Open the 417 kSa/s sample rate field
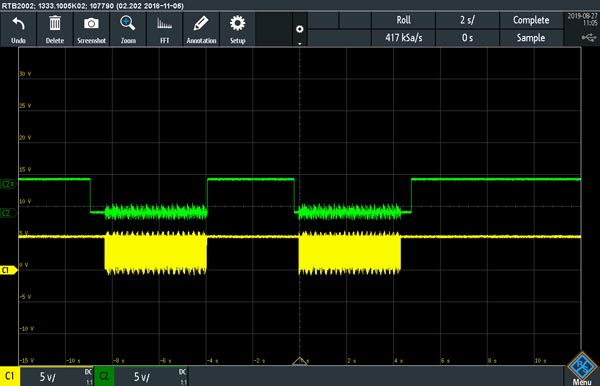The width and height of the screenshot is (600, 386). coord(403,38)
